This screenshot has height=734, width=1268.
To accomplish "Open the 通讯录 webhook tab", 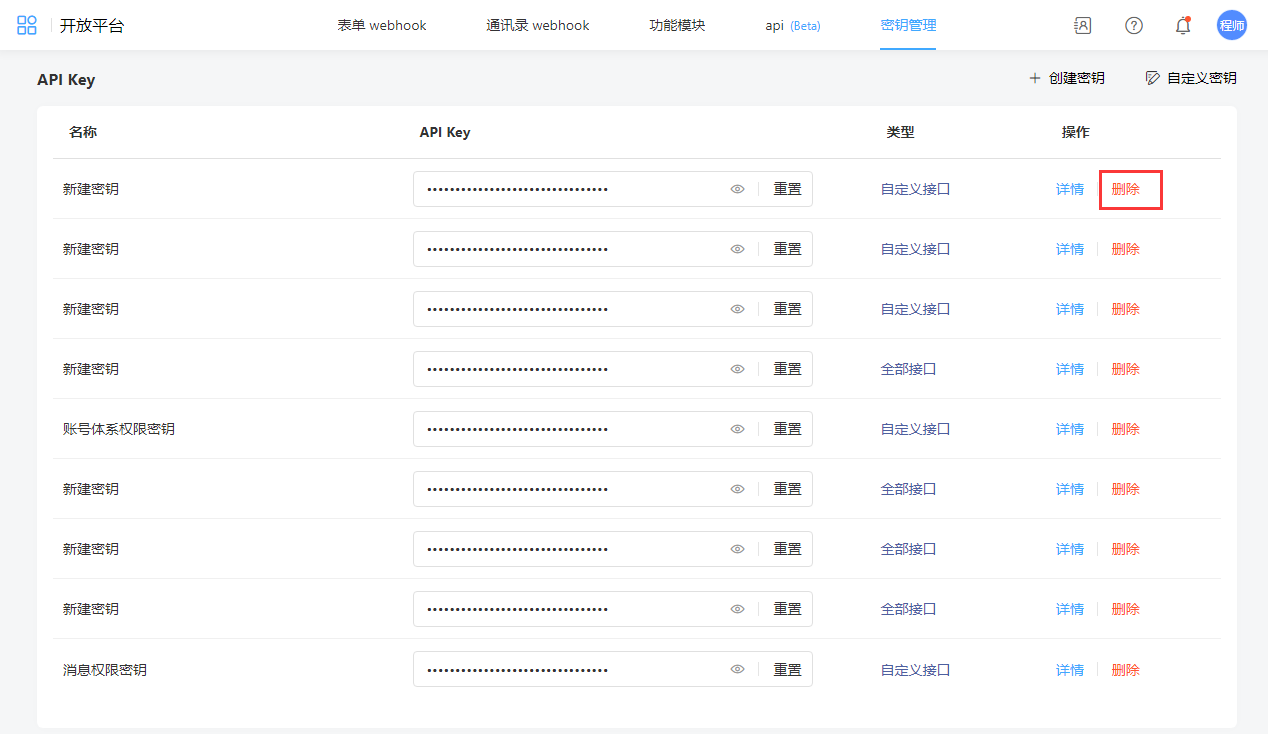I will (x=538, y=26).
